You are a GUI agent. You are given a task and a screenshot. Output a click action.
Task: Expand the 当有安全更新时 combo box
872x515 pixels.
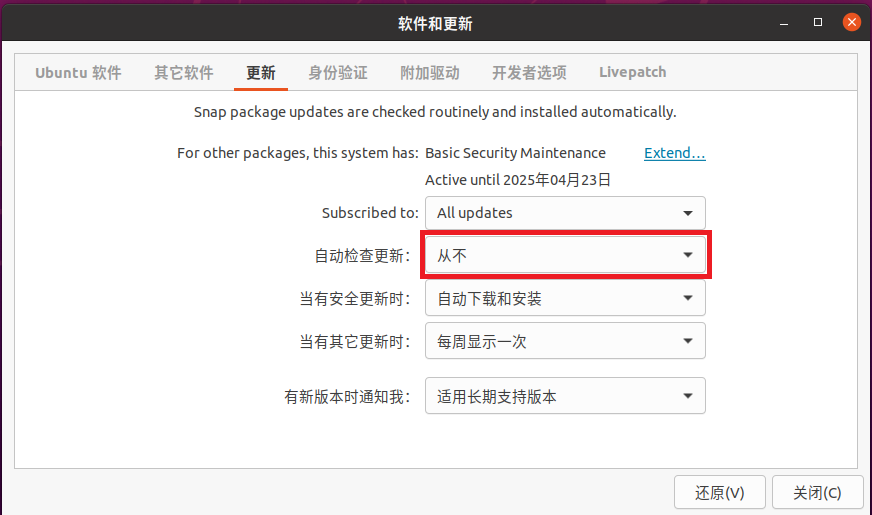(565, 298)
